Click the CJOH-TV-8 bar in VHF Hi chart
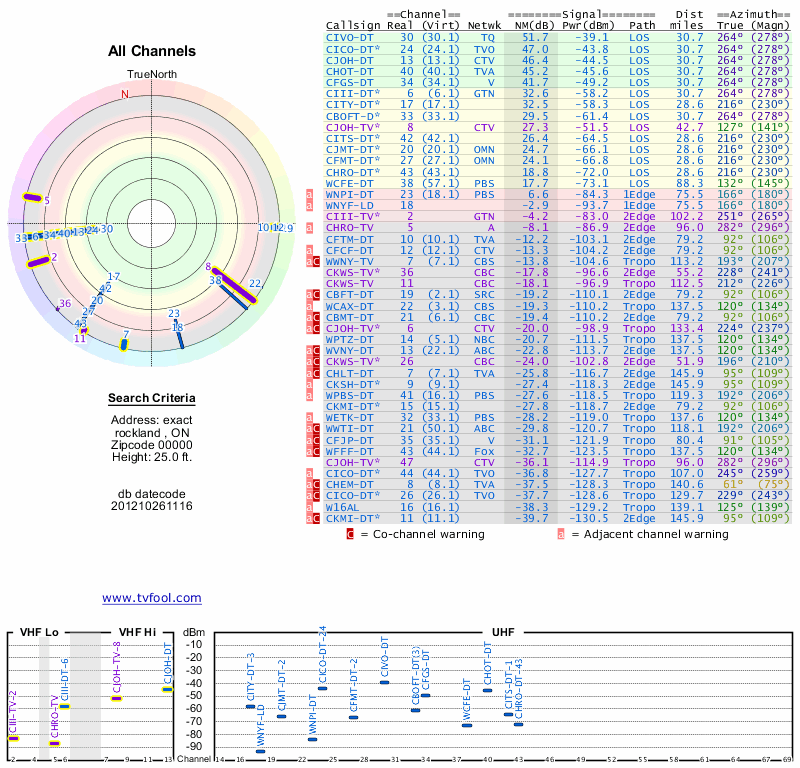 pyautogui.click(x=116, y=698)
